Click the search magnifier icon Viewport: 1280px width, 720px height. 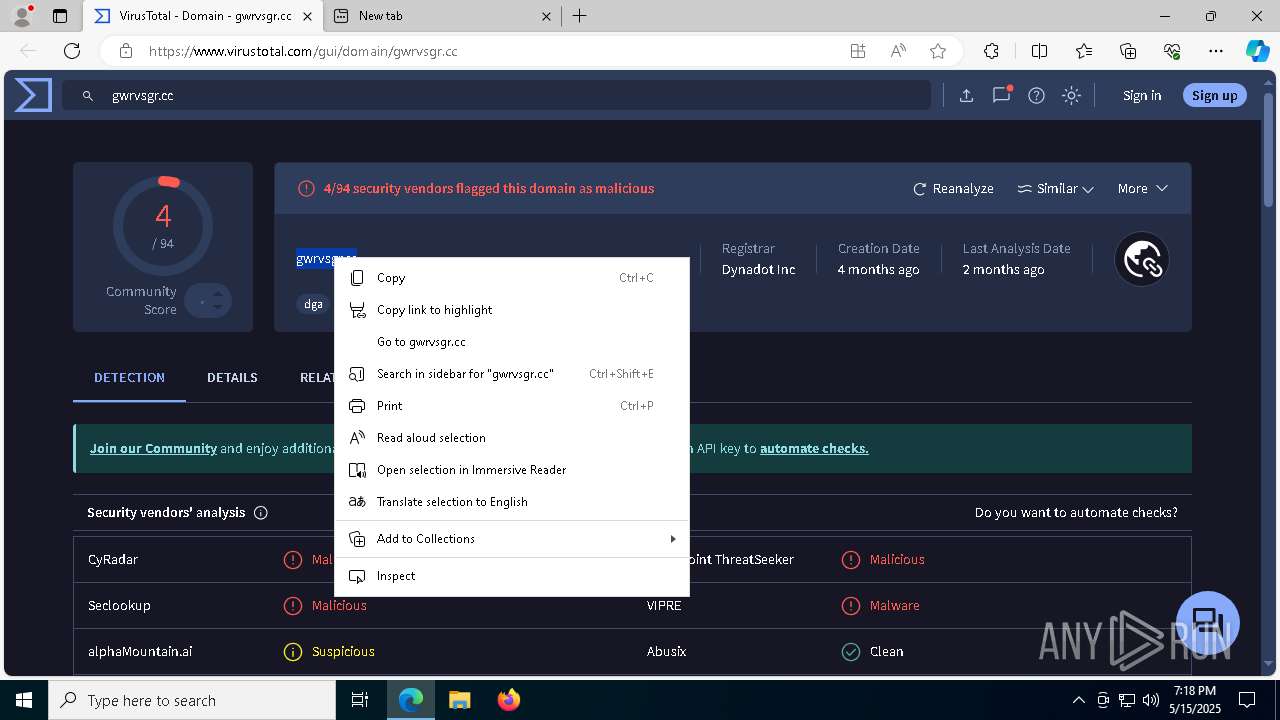(x=88, y=96)
